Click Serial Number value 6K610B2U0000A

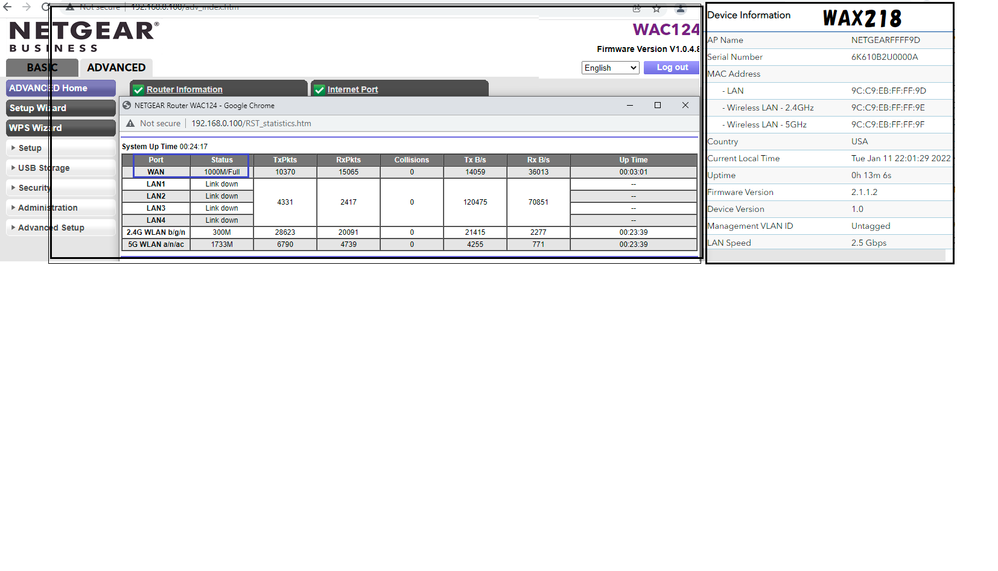click(x=885, y=57)
